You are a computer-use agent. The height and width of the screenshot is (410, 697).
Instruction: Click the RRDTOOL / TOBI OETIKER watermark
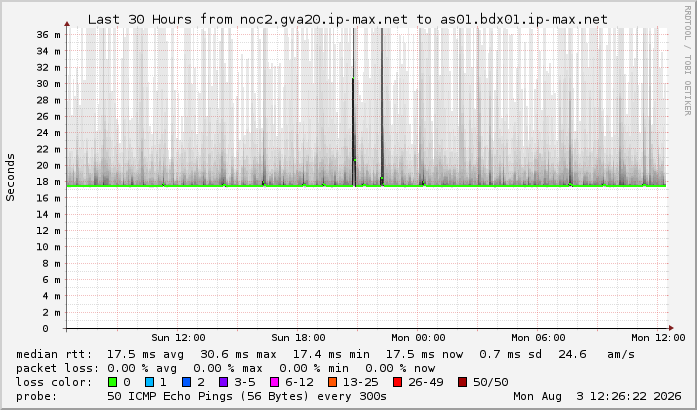687,60
